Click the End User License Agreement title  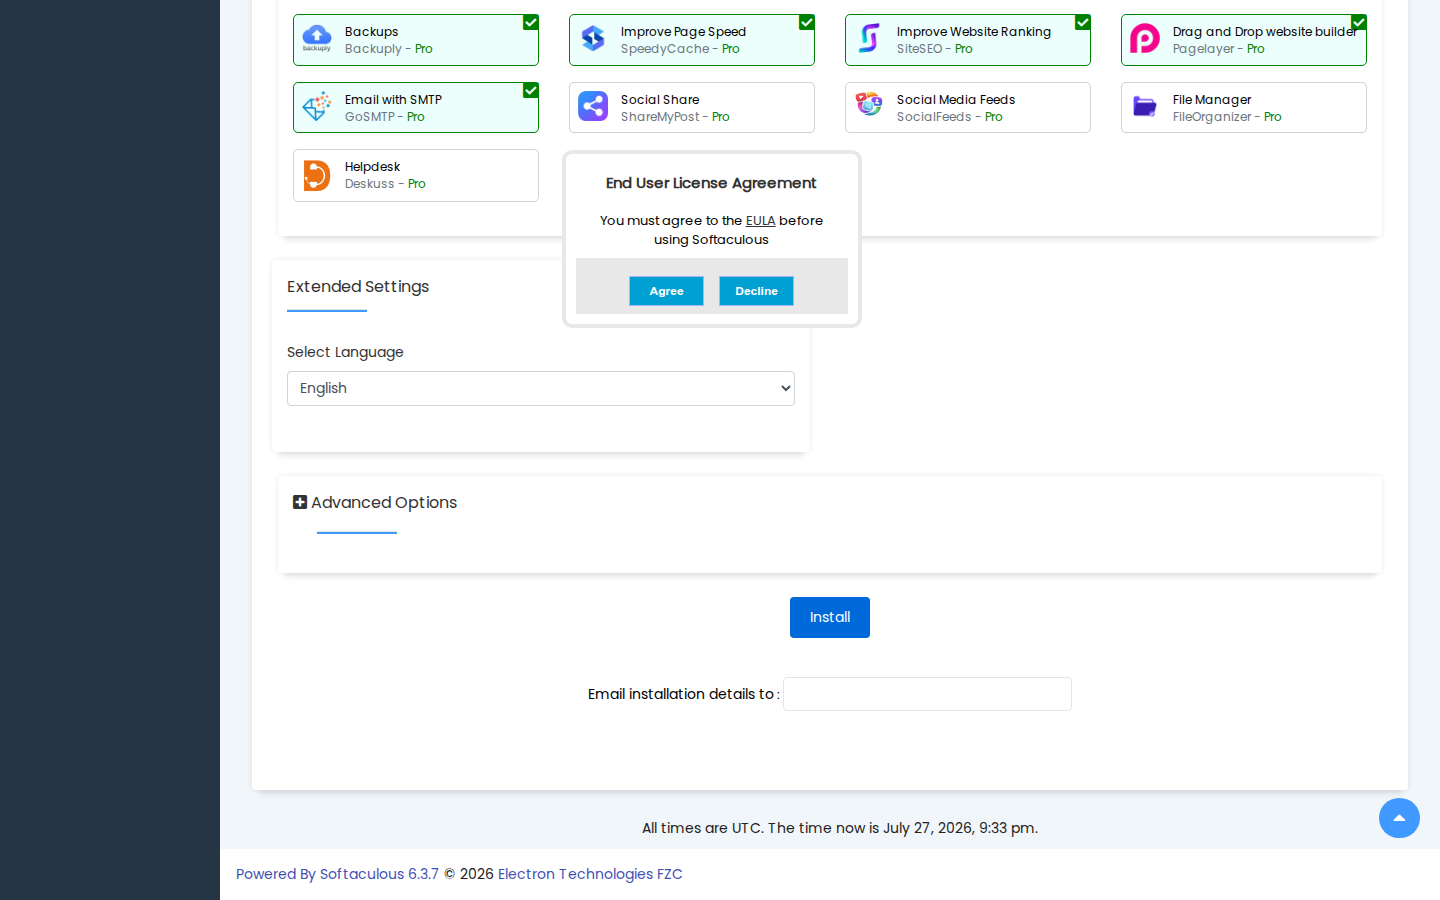tap(711, 183)
